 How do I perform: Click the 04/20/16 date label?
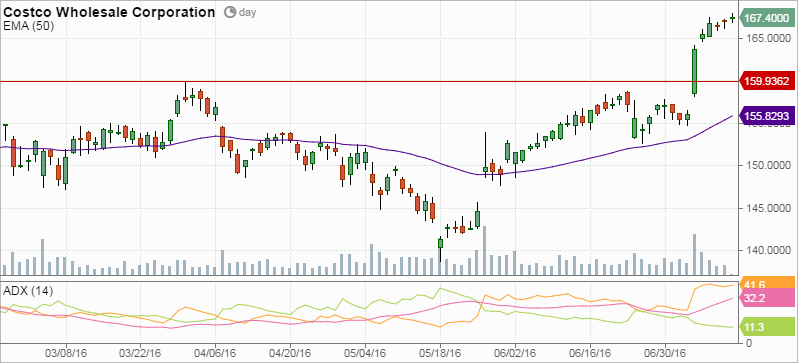tap(290, 352)
